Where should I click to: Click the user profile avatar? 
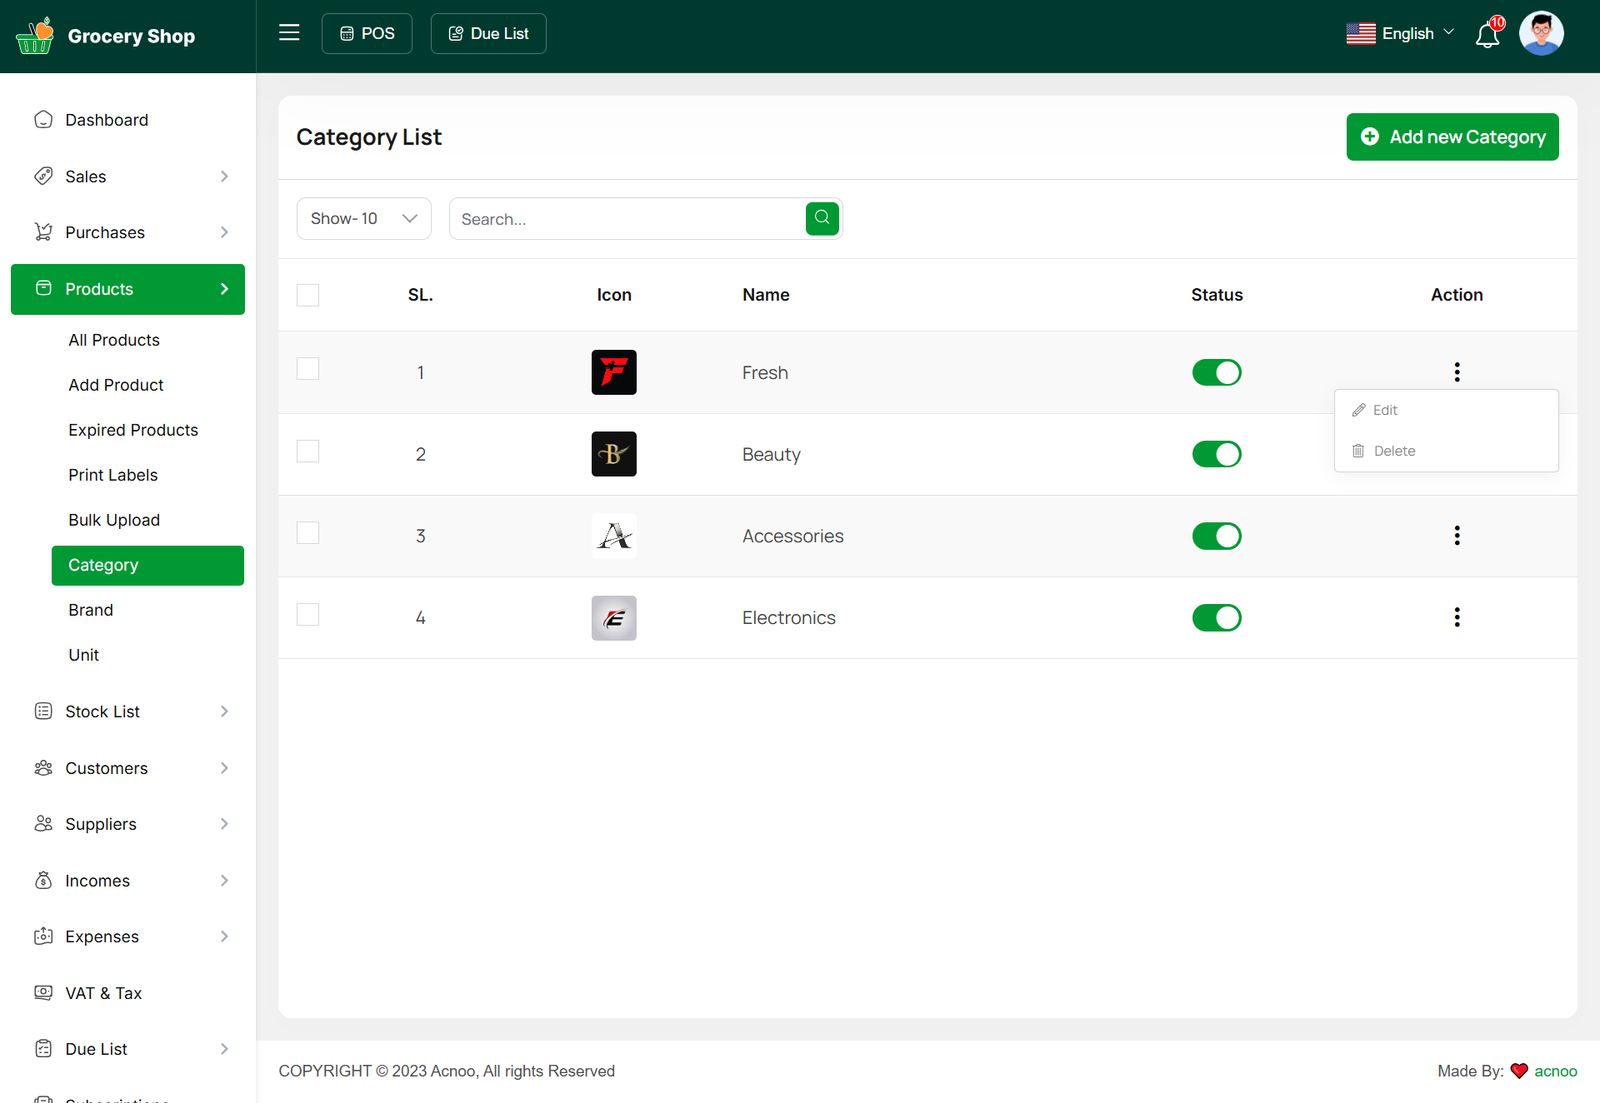(x=1540, y=34)
